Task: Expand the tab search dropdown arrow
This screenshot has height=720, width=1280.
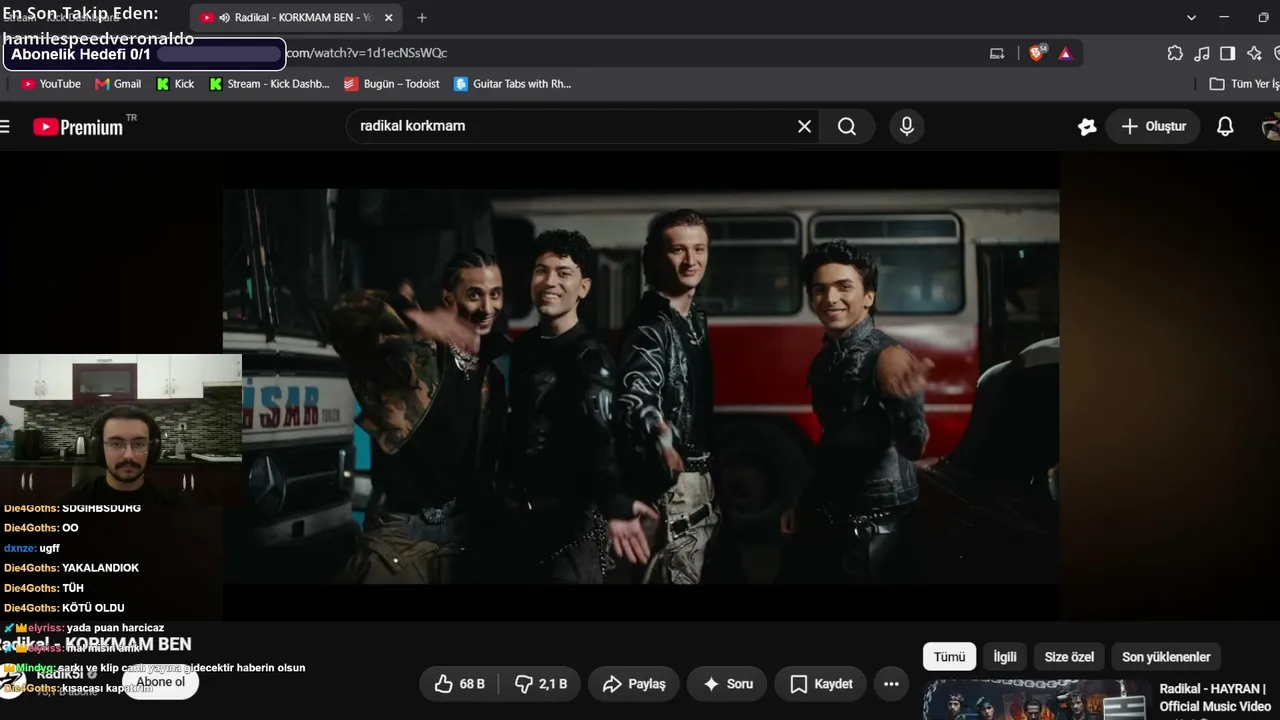Action: tap(1191, 17)
